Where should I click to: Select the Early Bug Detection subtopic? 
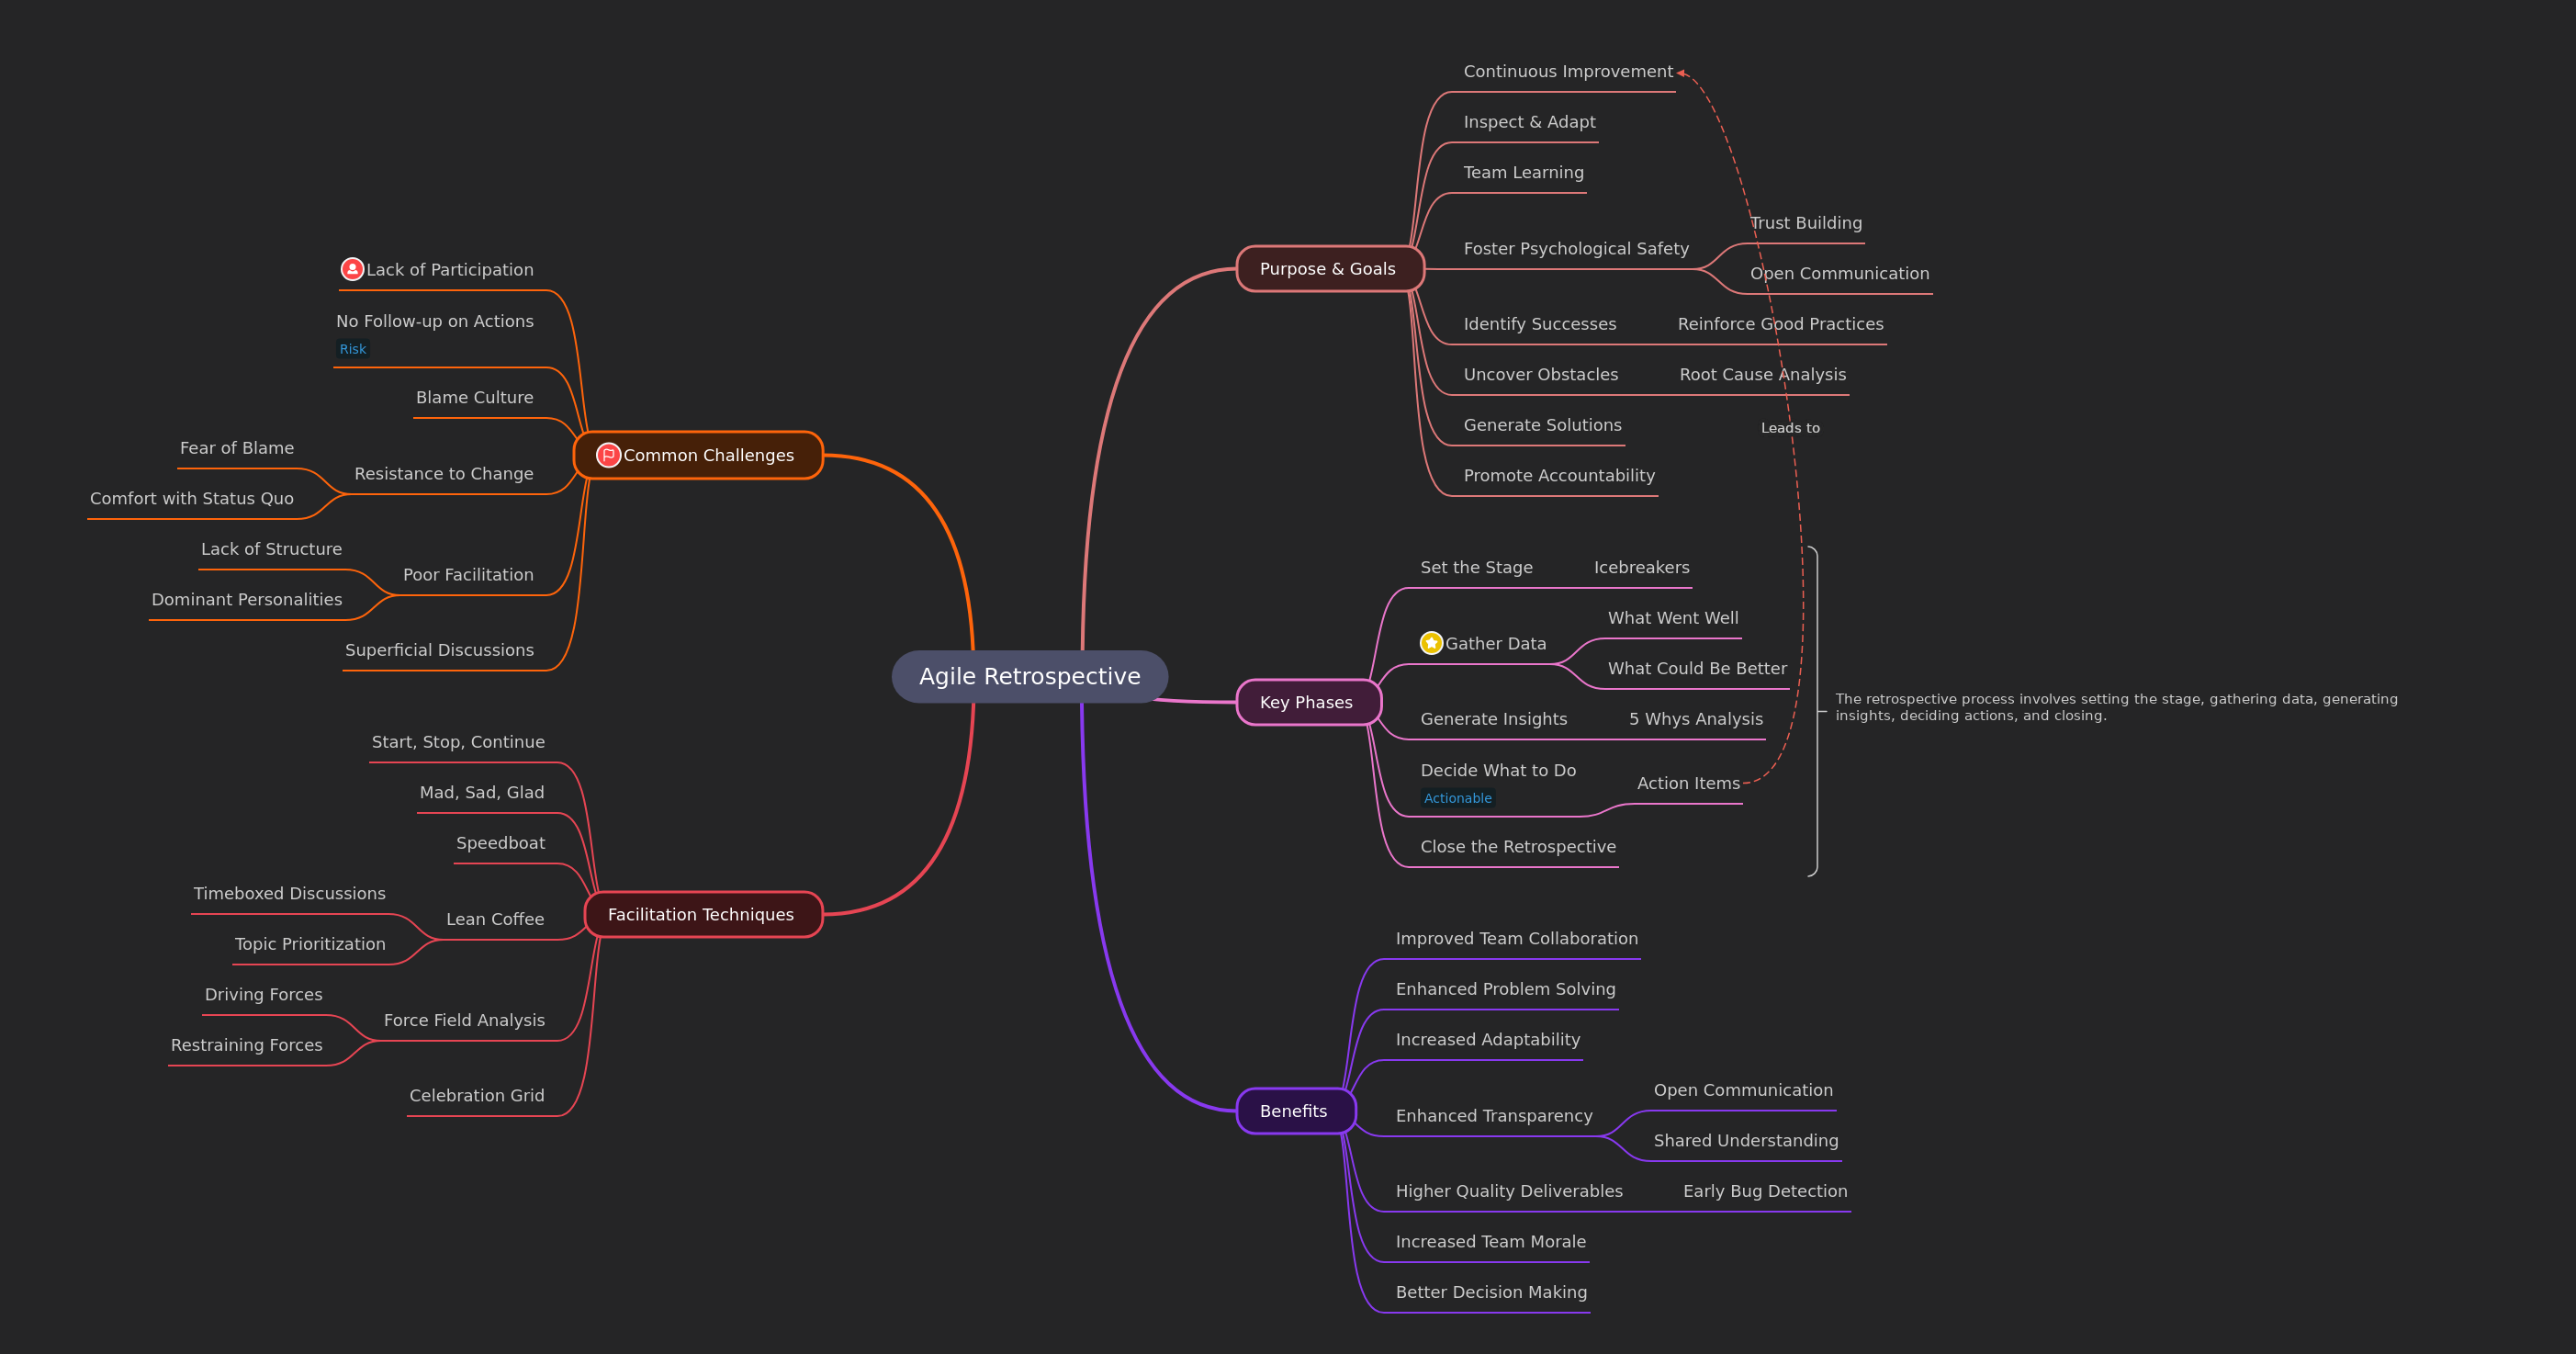1764,1191
